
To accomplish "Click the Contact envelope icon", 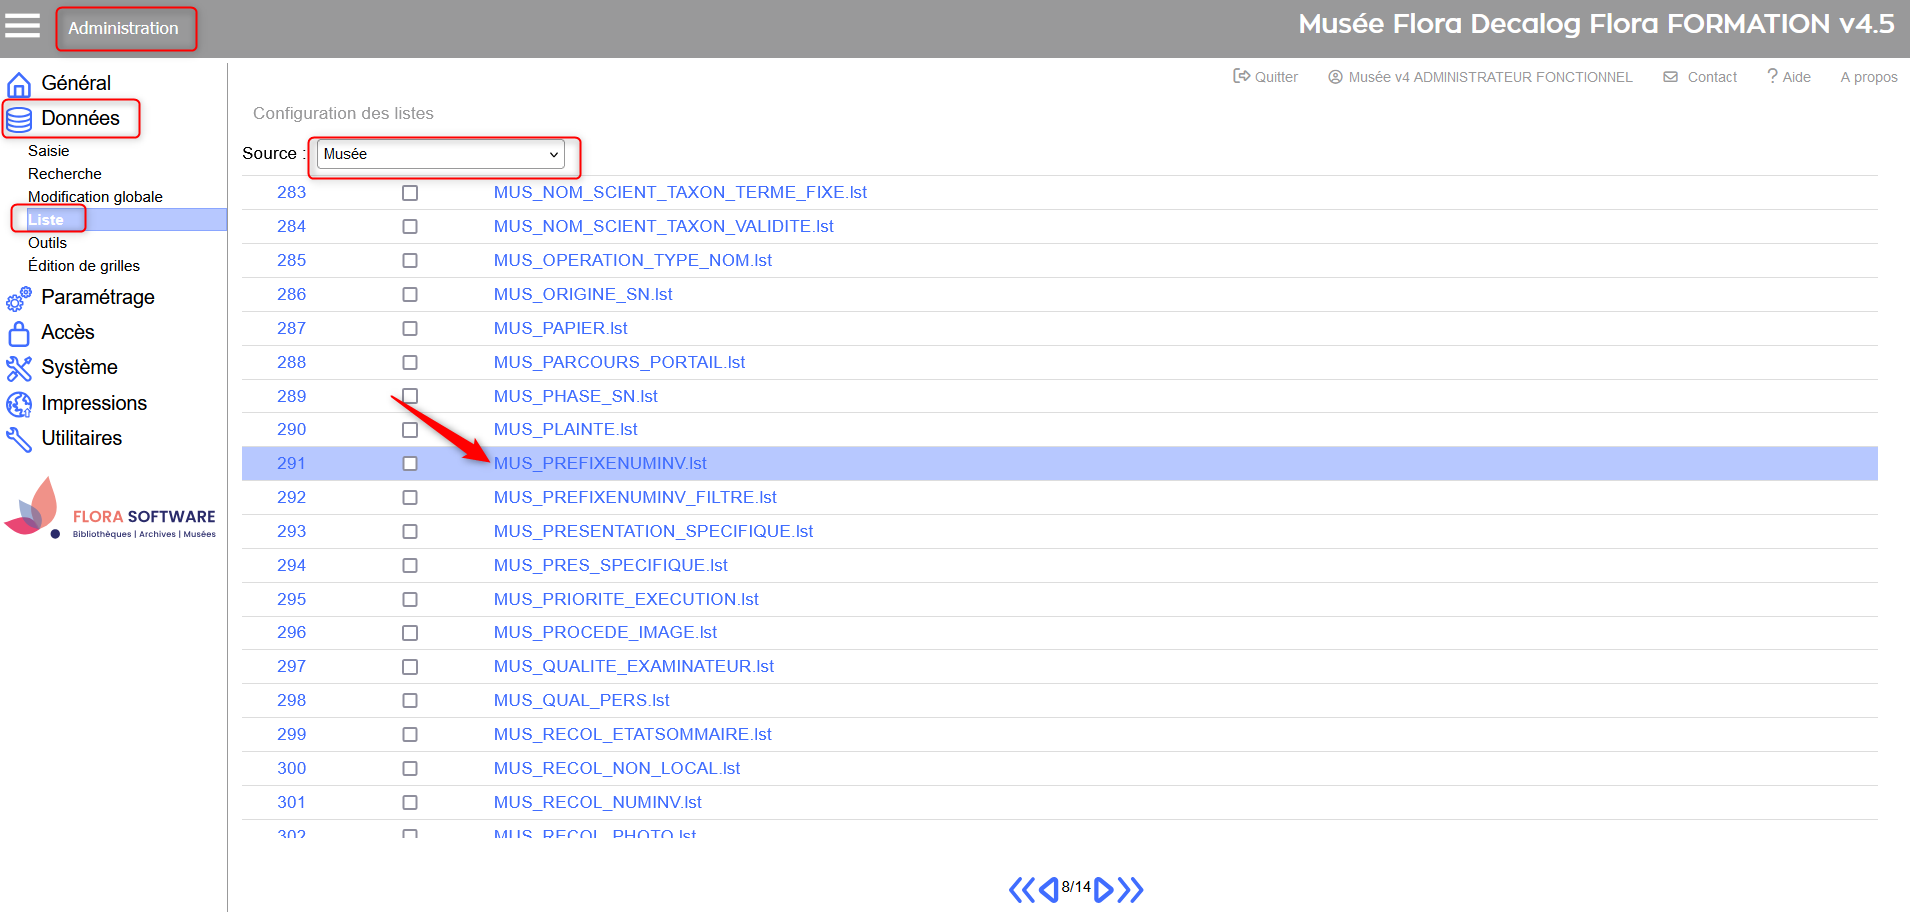I will click(x=1670, y=77).
